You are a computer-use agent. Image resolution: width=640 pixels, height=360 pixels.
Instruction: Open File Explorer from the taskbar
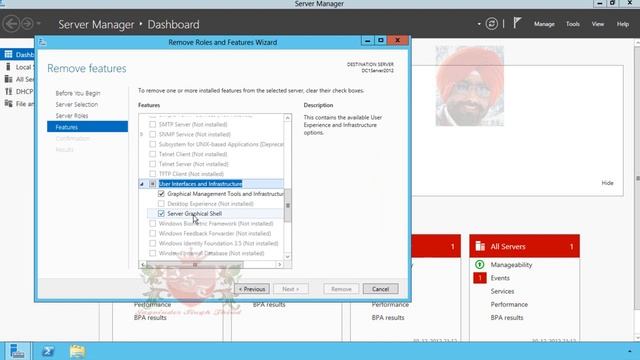tap(77, 351)
